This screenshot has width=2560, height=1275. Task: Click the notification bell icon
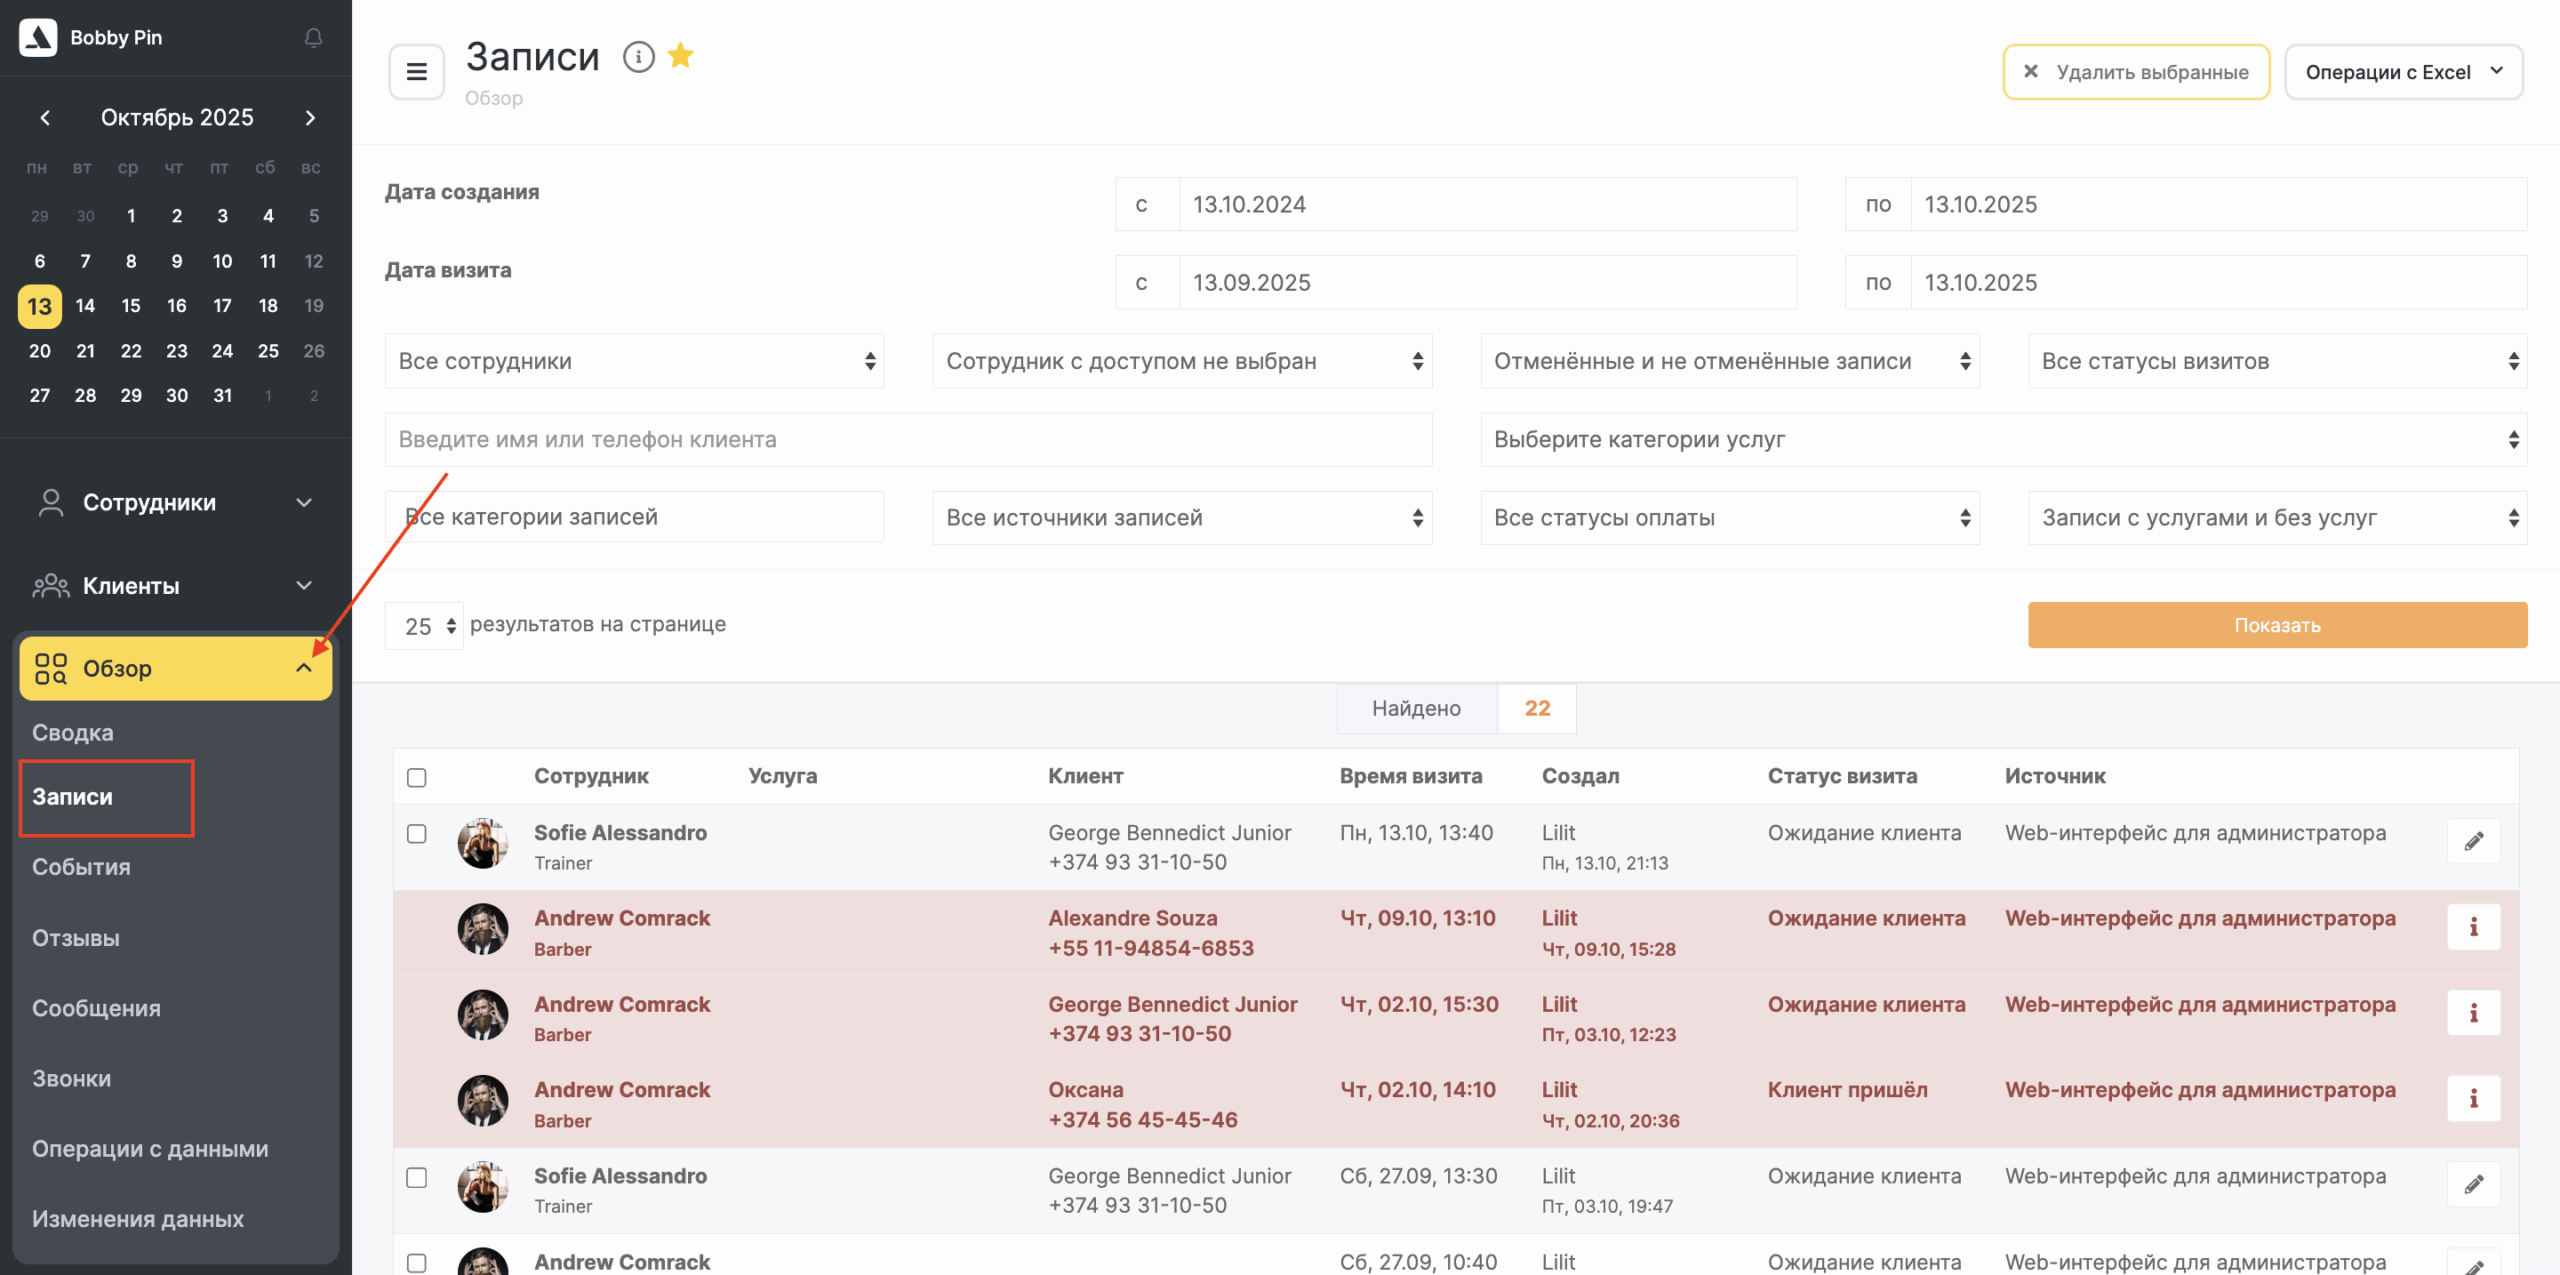[x=313, y=38]
